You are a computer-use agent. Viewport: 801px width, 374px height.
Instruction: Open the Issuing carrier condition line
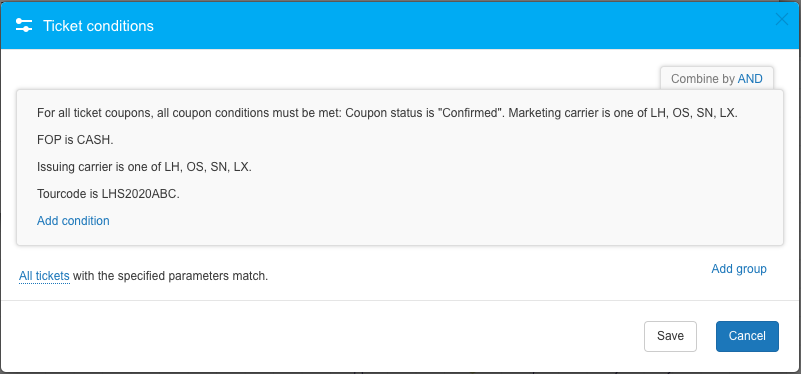144,167
